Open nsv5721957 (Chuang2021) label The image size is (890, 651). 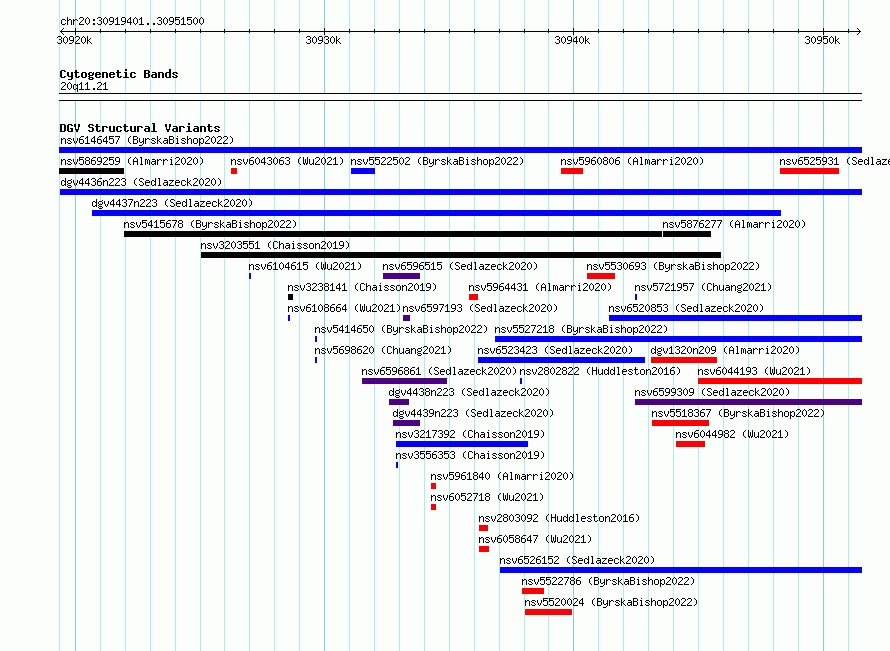pos(703,287)
